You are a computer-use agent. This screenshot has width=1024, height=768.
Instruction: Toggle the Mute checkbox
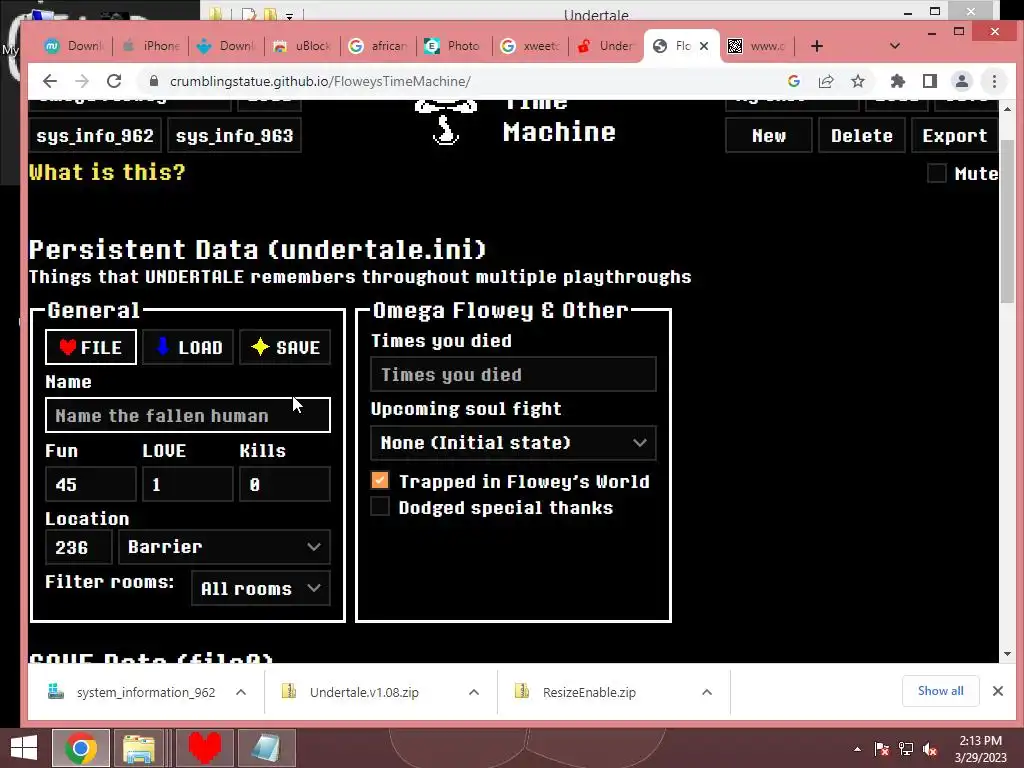pos(936,173)
